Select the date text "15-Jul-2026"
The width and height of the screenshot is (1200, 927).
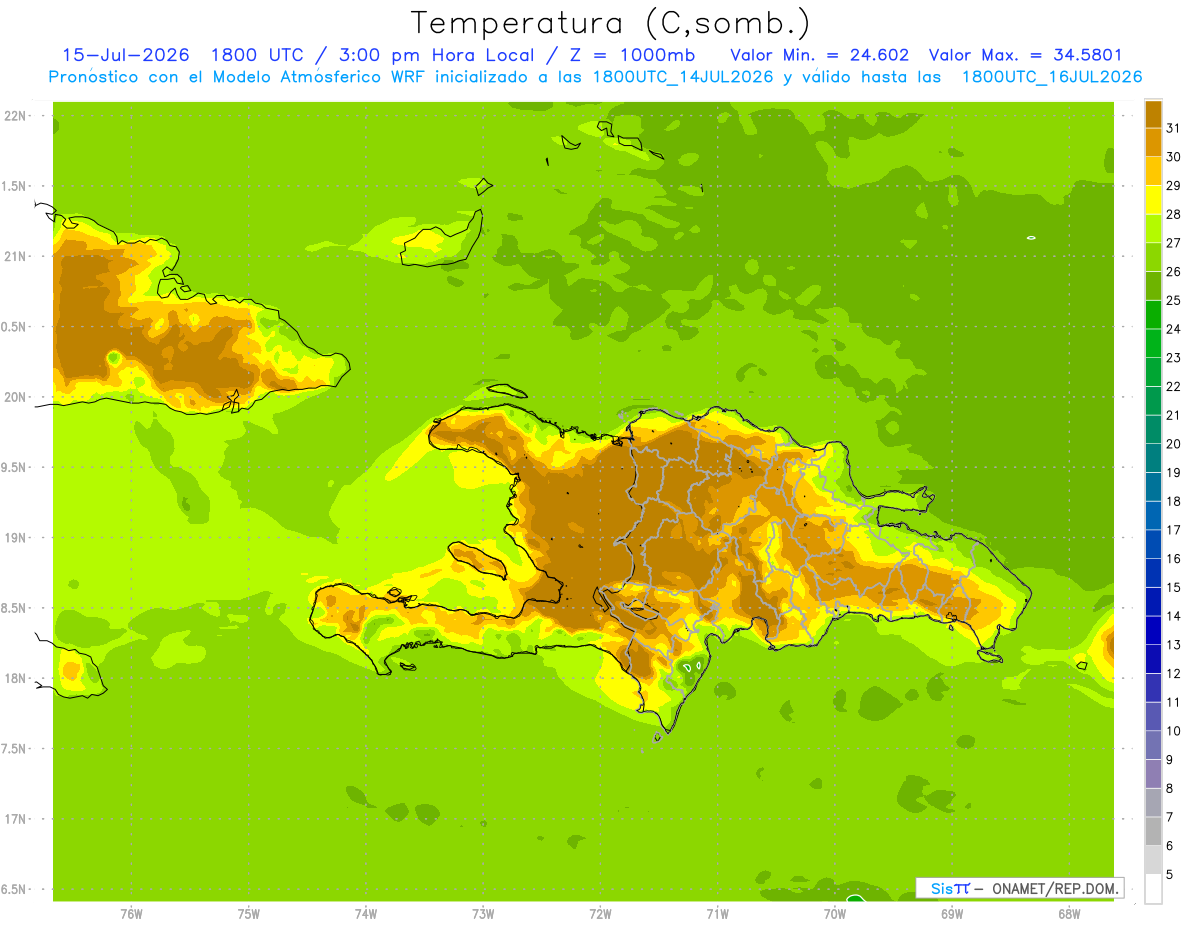click(126, 55)
